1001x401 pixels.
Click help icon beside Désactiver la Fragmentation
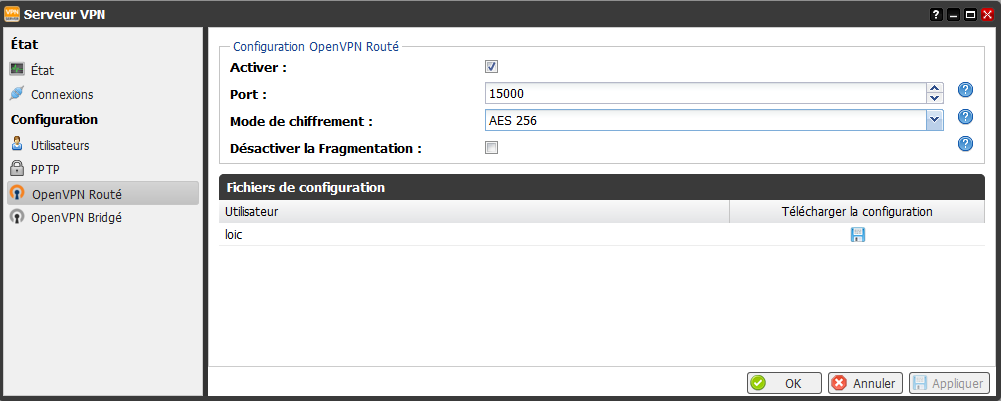pos(965,144)
